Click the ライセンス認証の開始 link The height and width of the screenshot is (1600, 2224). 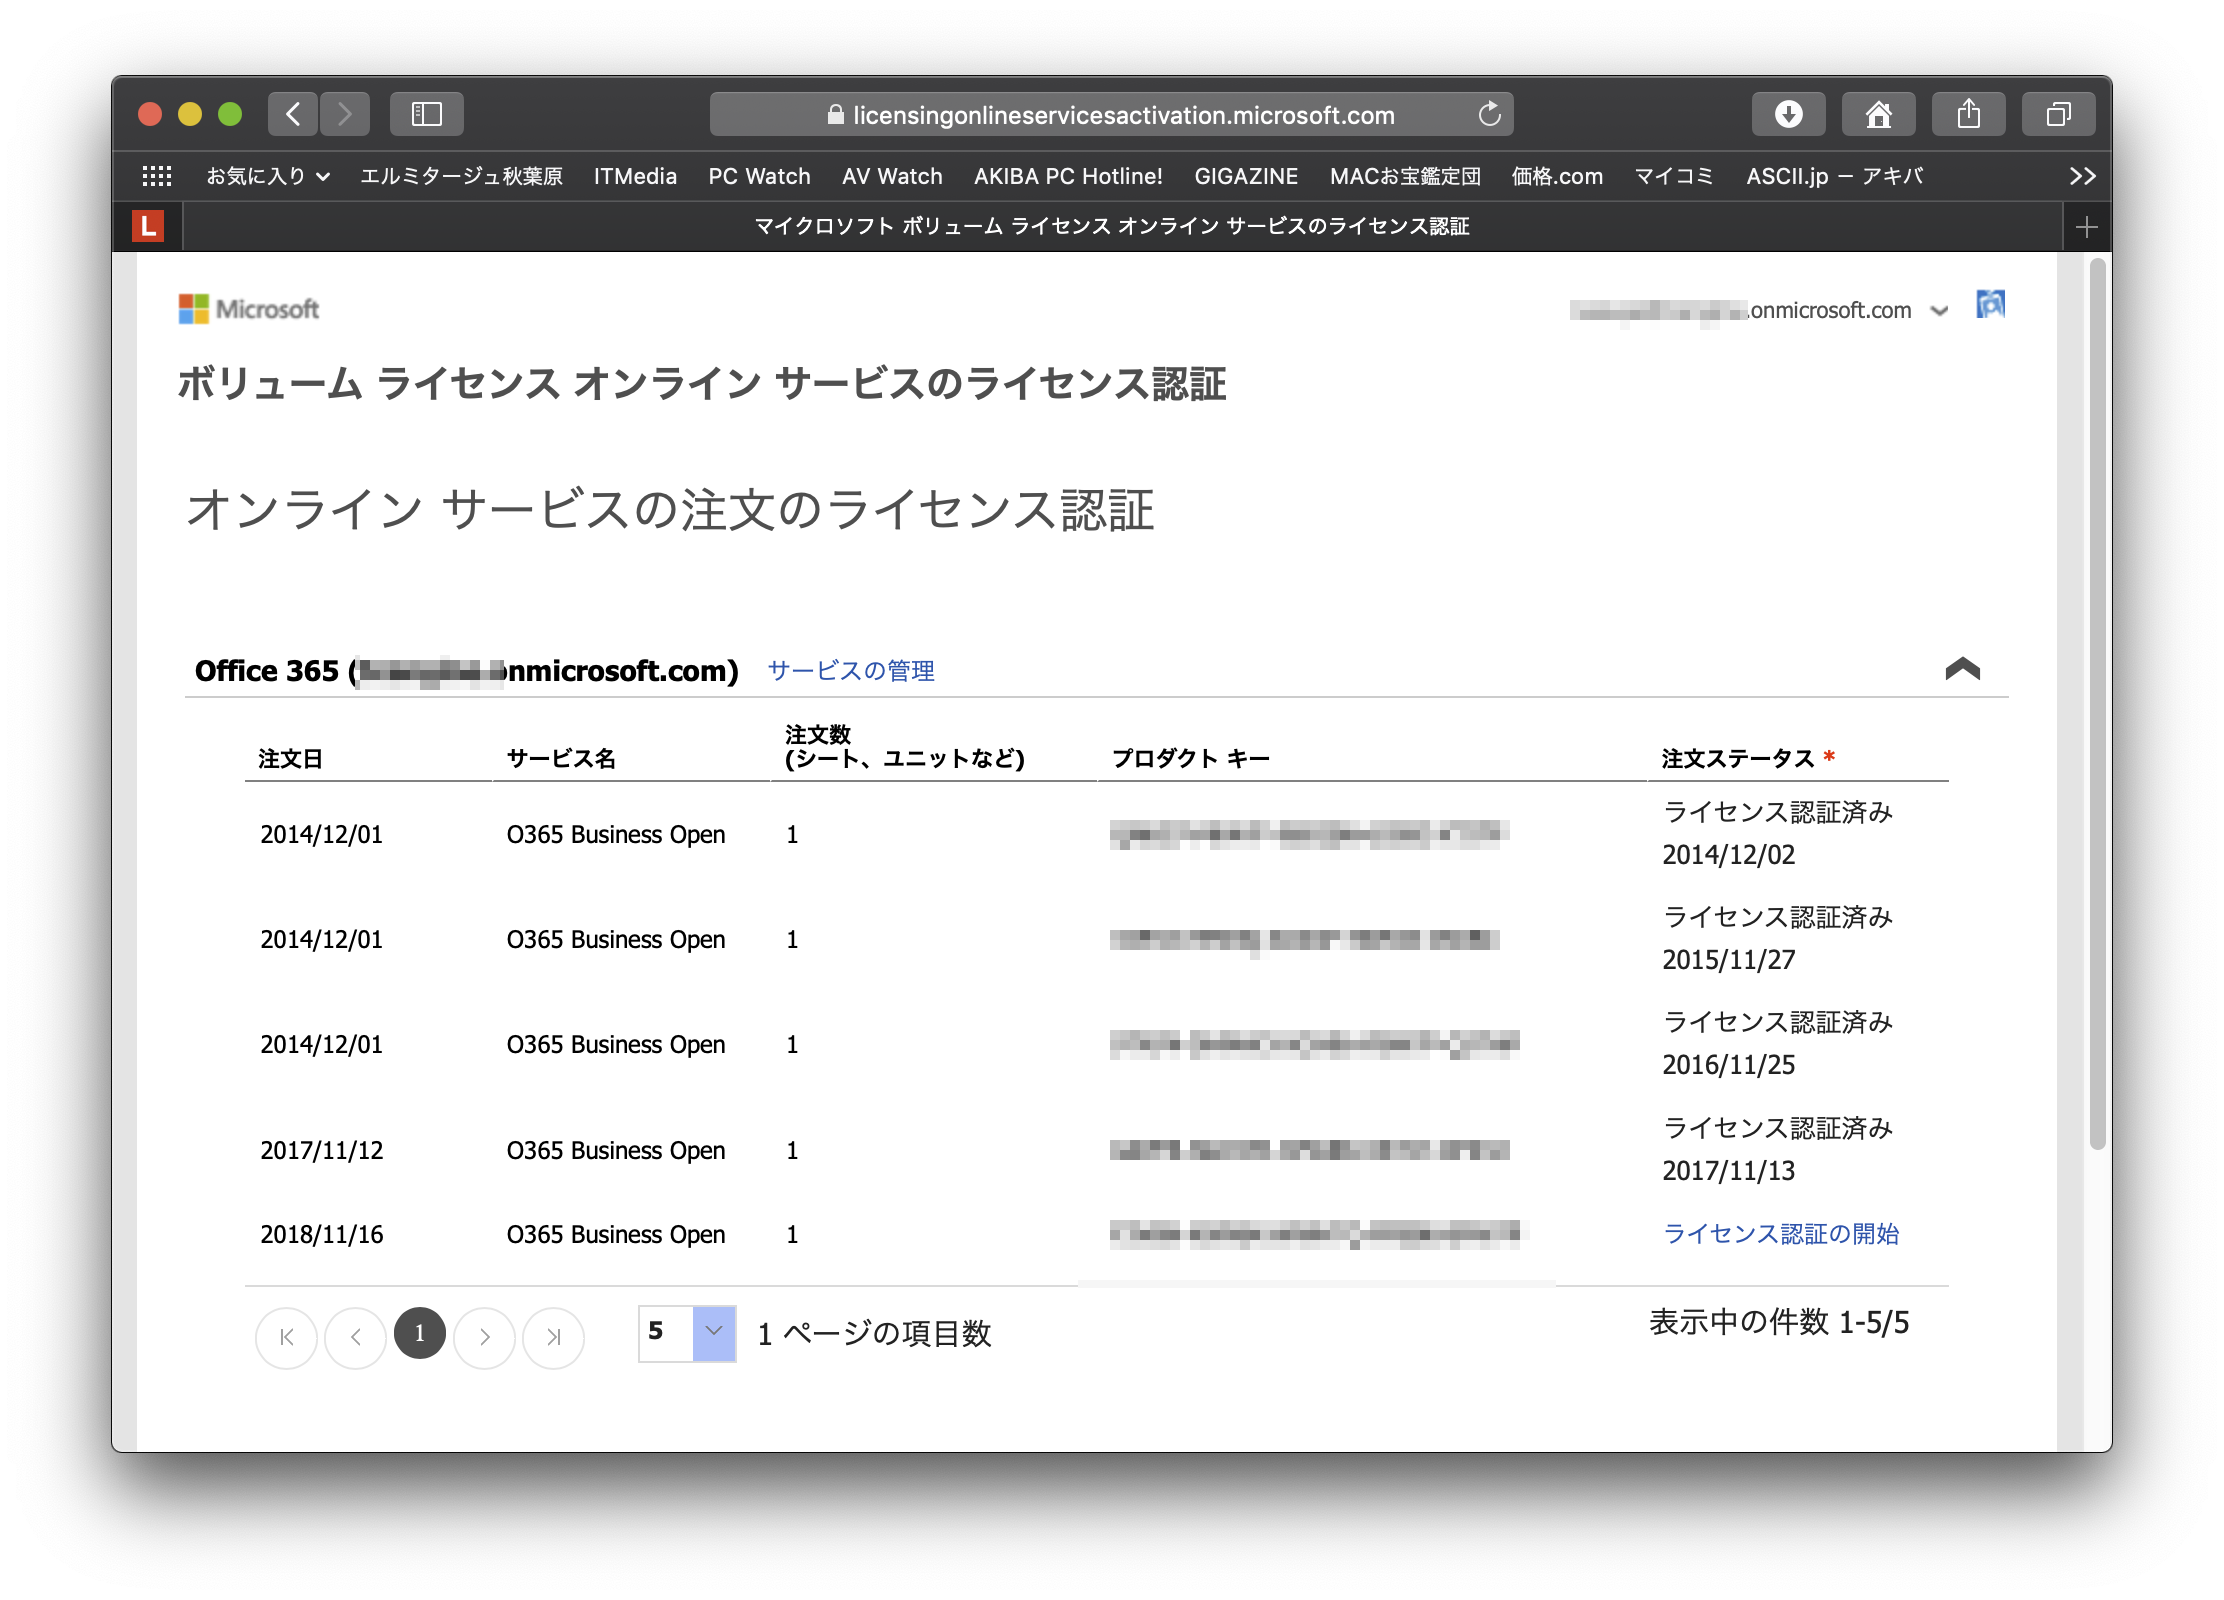[1780, 1234]
